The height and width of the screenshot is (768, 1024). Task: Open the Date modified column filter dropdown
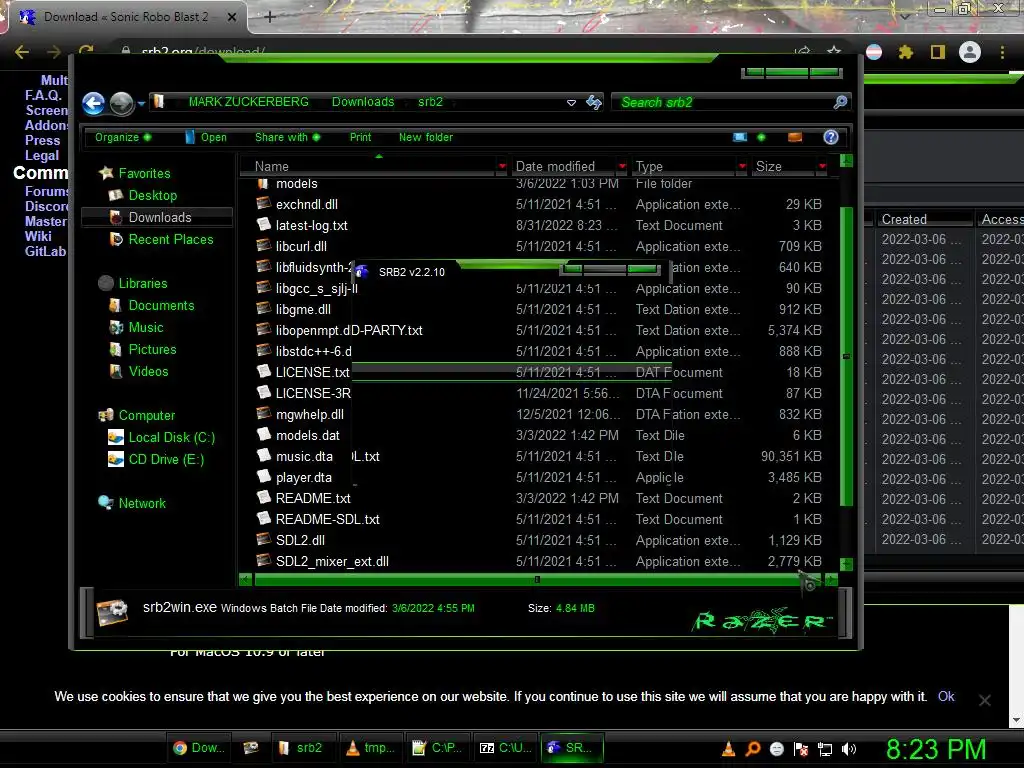coord(622,167)
